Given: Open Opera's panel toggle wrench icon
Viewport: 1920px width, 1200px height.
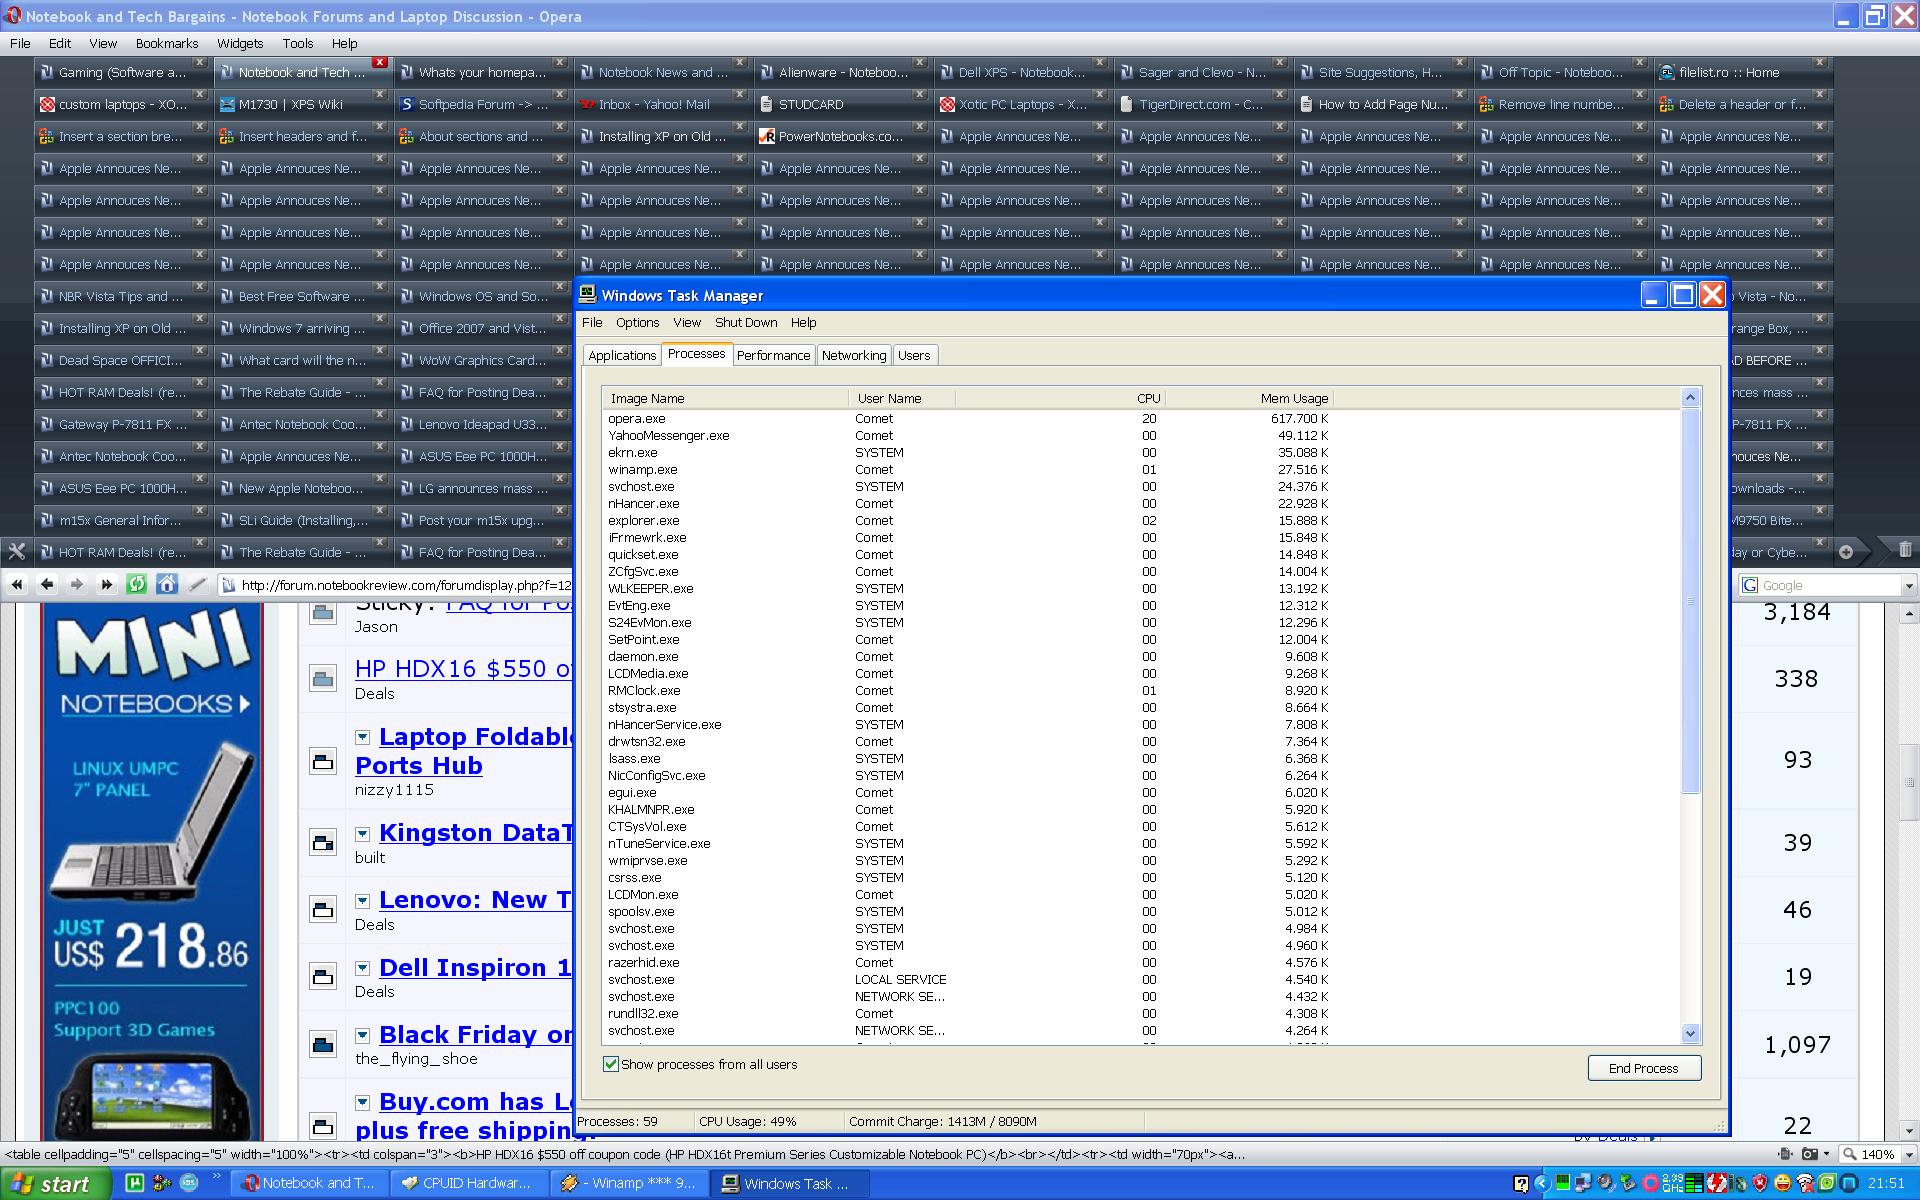Looking at the screenshot, I should (x=16, y=551).
